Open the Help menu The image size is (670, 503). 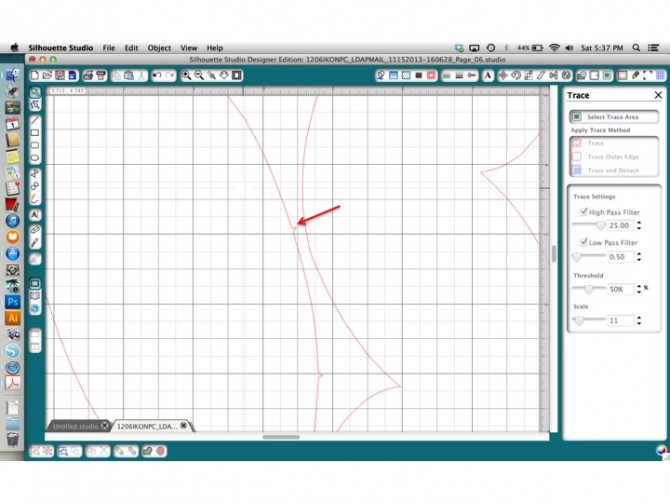tap(215, 48)
